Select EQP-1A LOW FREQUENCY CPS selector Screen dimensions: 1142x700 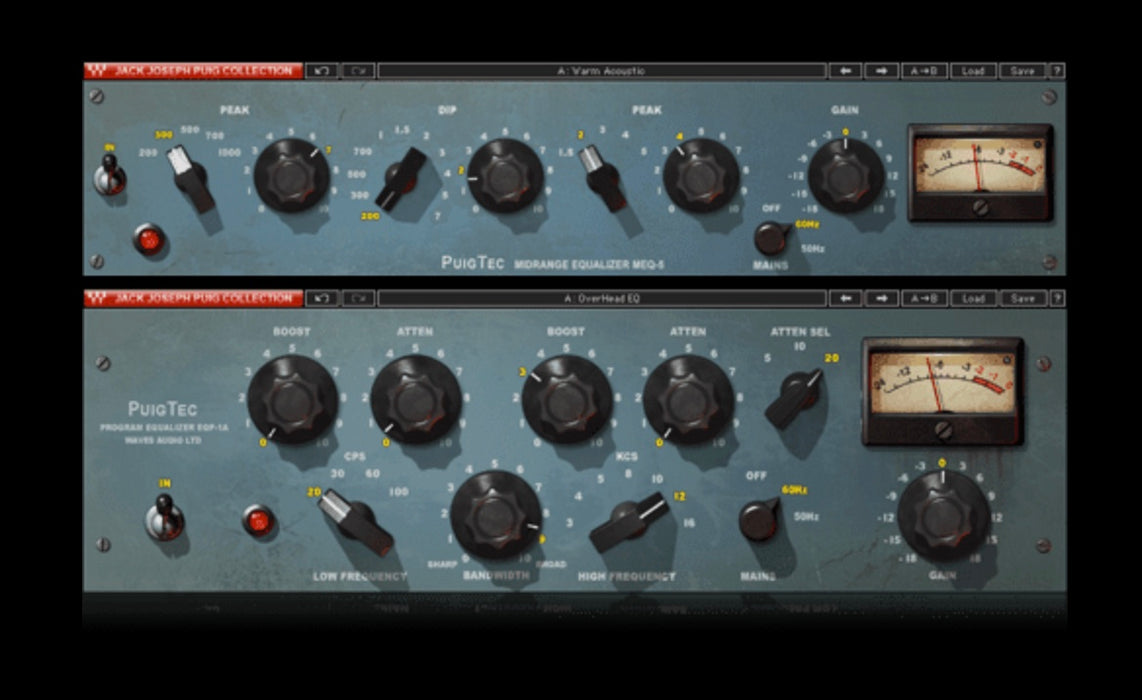(355, 522)
